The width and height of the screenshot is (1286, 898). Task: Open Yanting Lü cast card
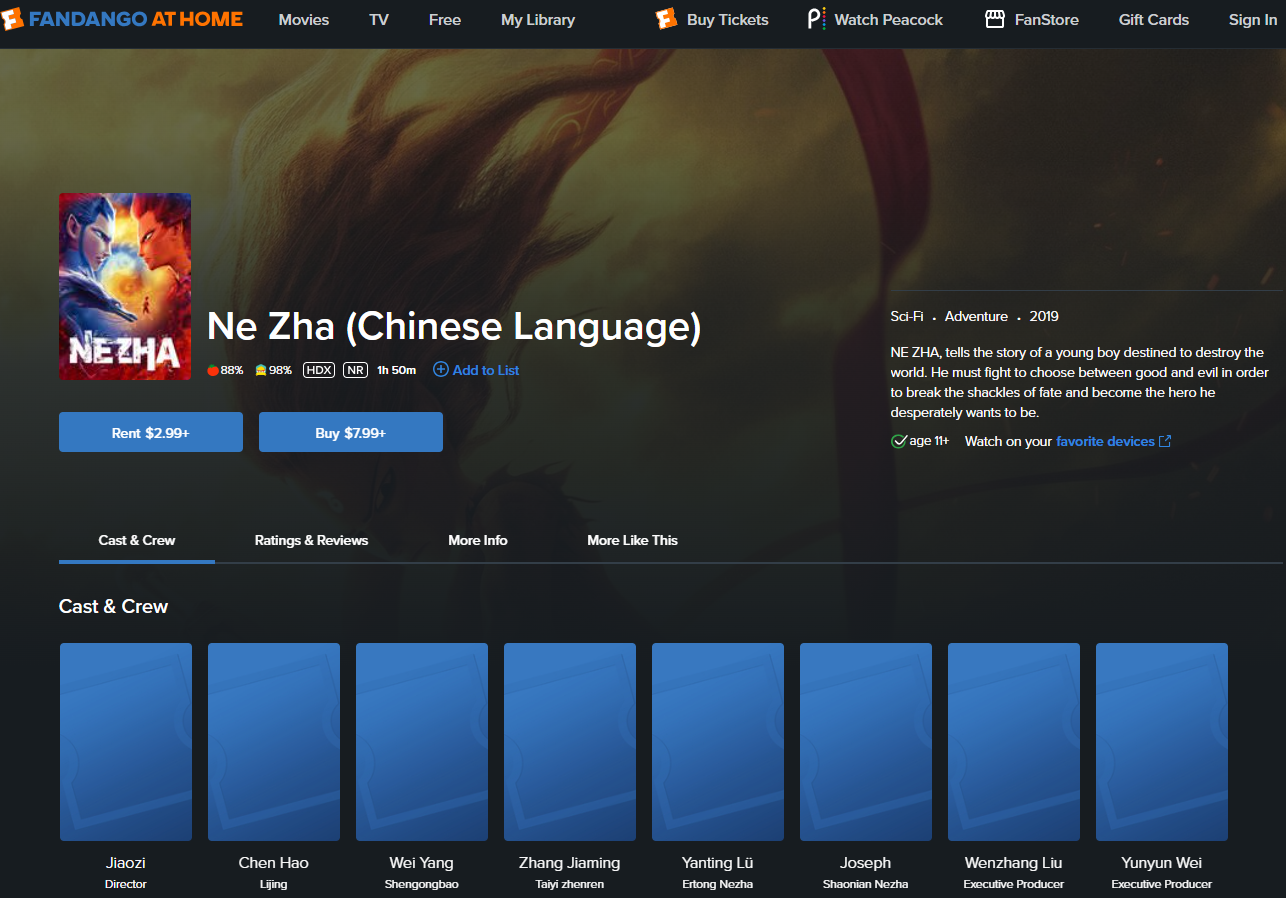pyautogui.click(x=718, y=742)
